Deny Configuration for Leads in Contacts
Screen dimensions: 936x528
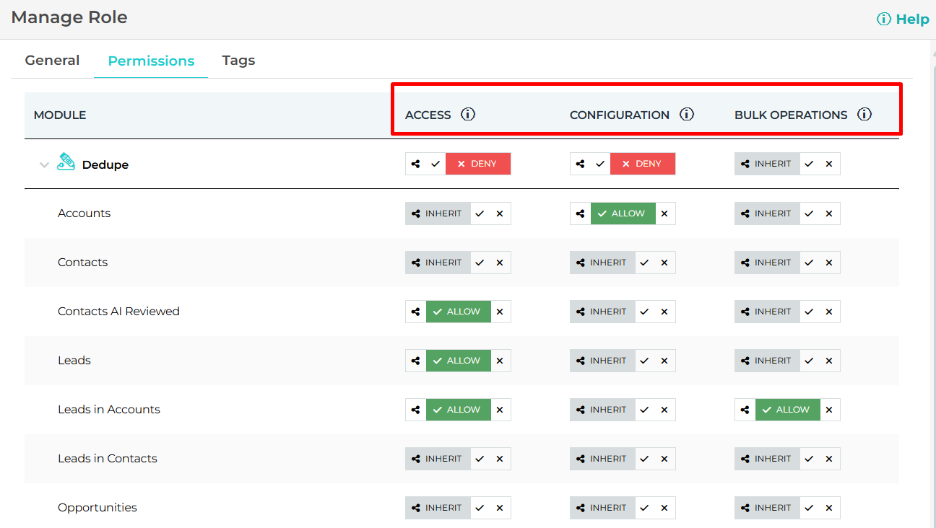pyautogui.click(x=665, y=458)
